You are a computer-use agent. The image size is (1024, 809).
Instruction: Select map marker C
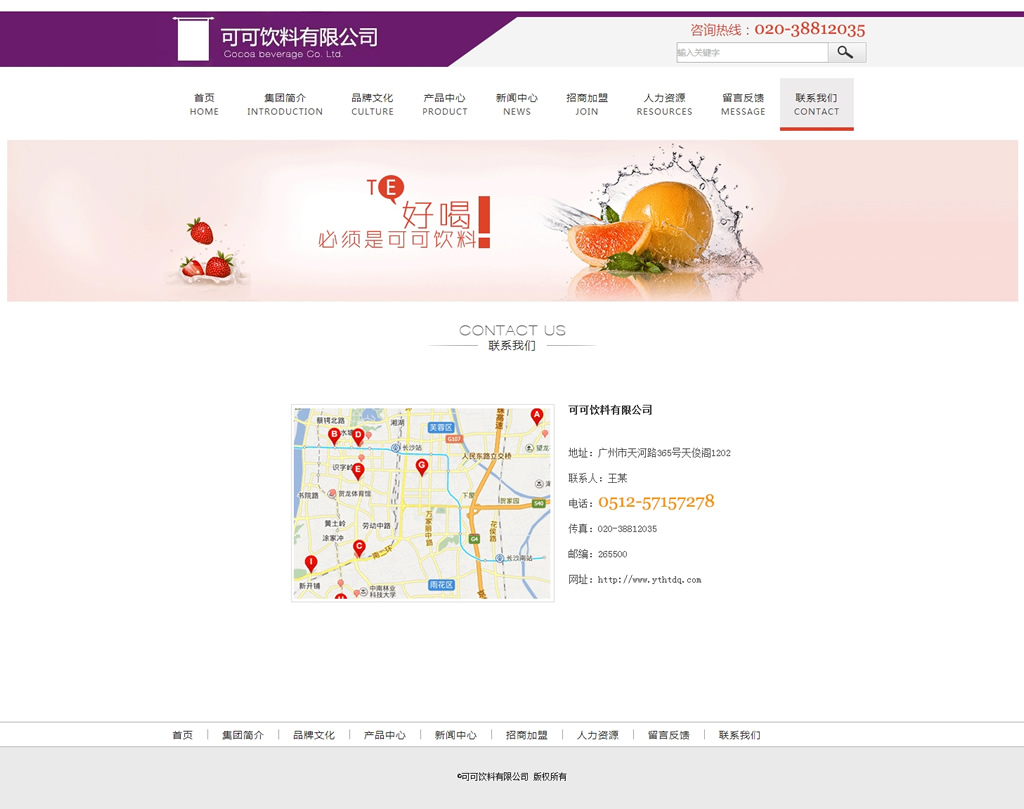click(359, 546)
